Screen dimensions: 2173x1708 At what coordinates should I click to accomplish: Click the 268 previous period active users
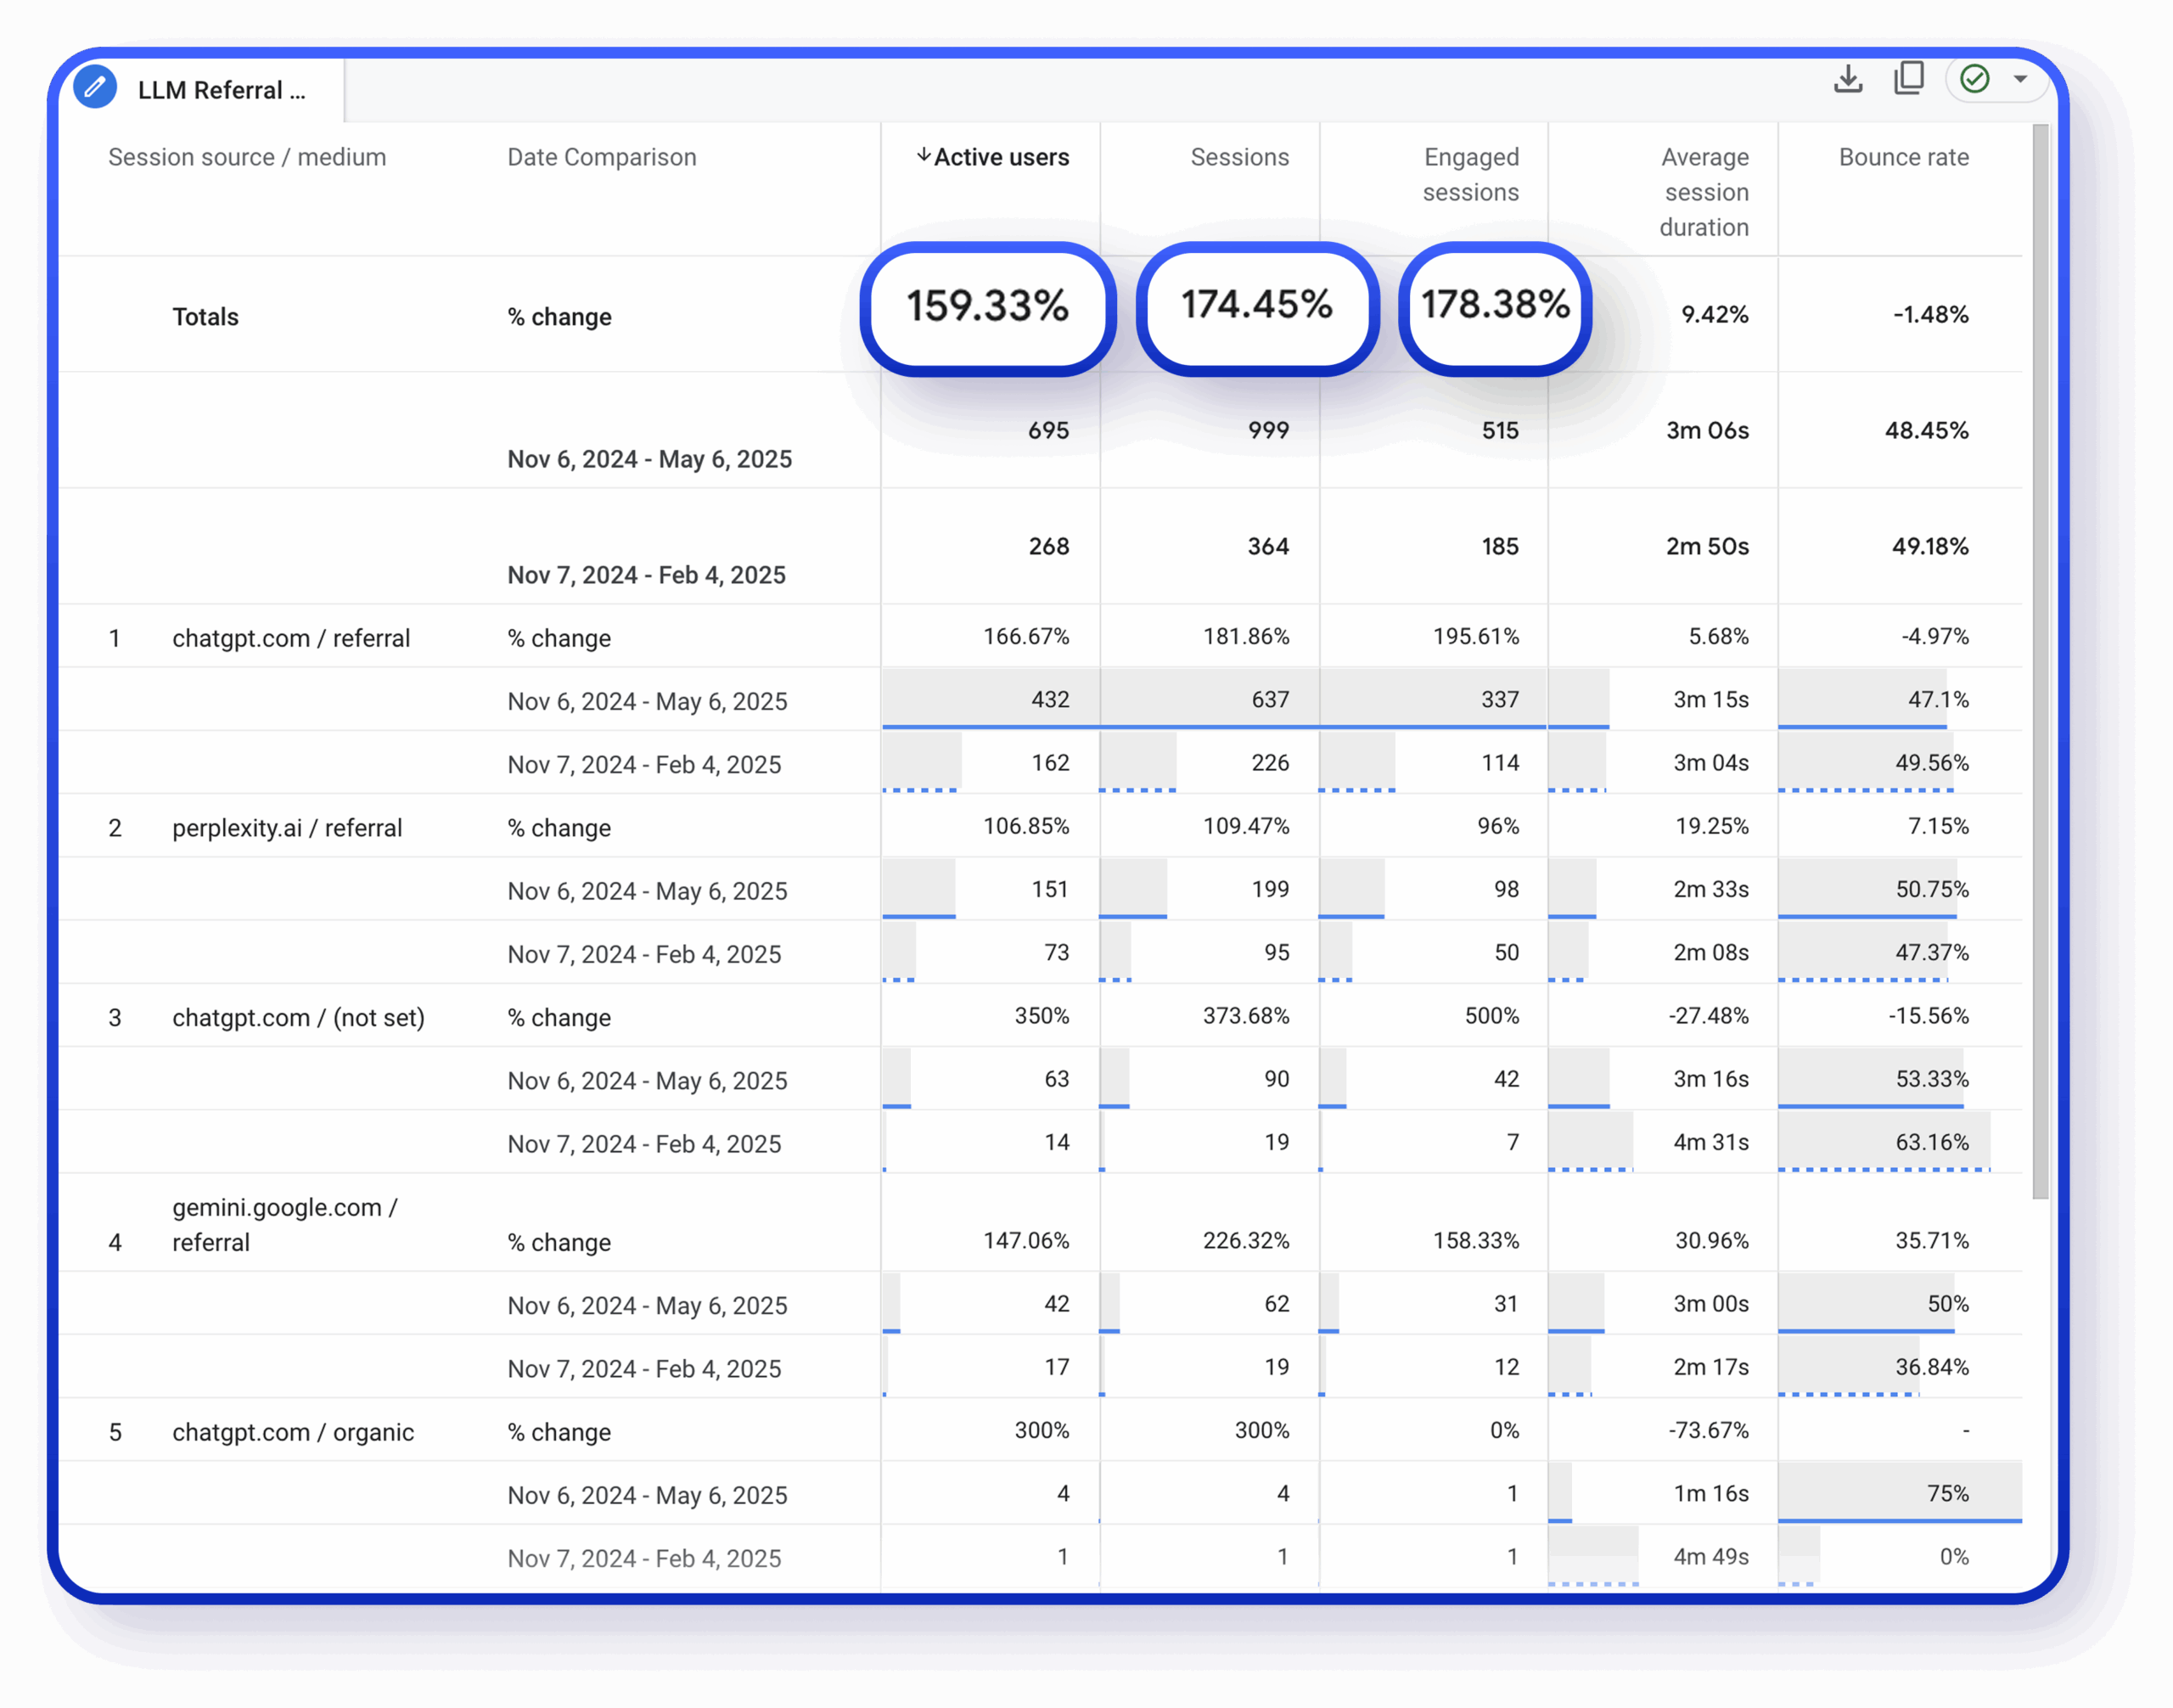tap(1048, 547)
